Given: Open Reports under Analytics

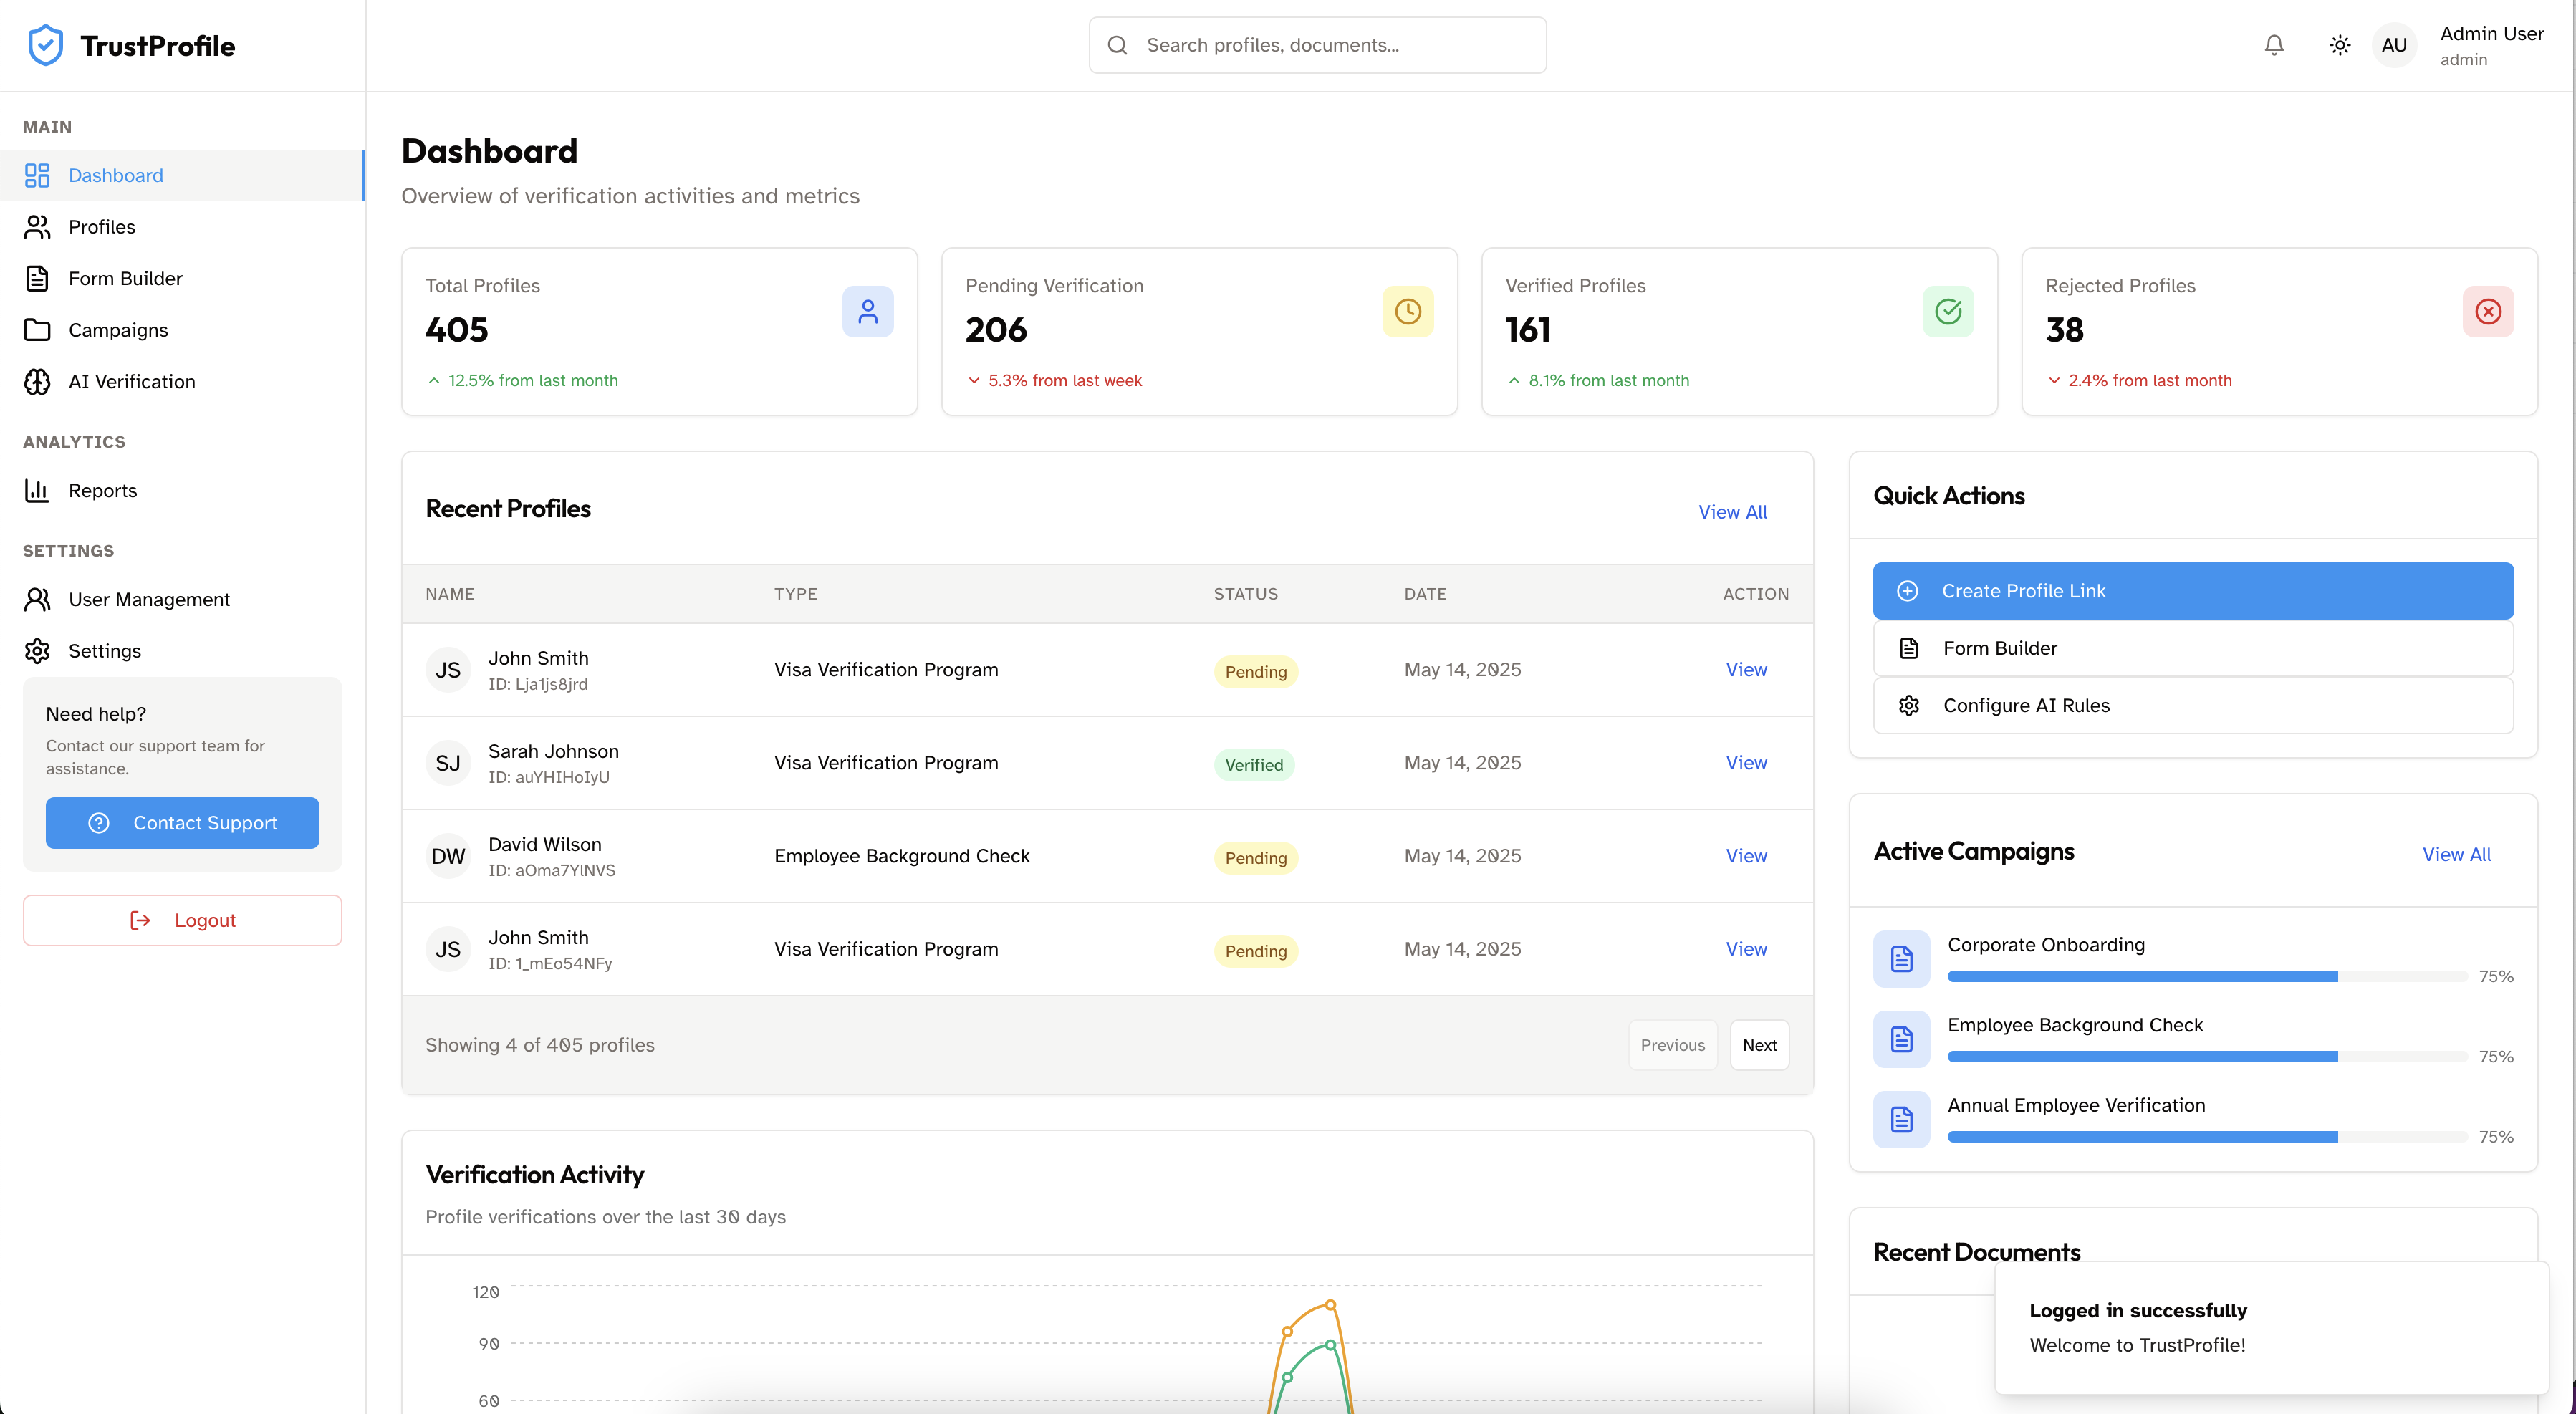Looking at the screenshot, I should click(x=182, y=490).
